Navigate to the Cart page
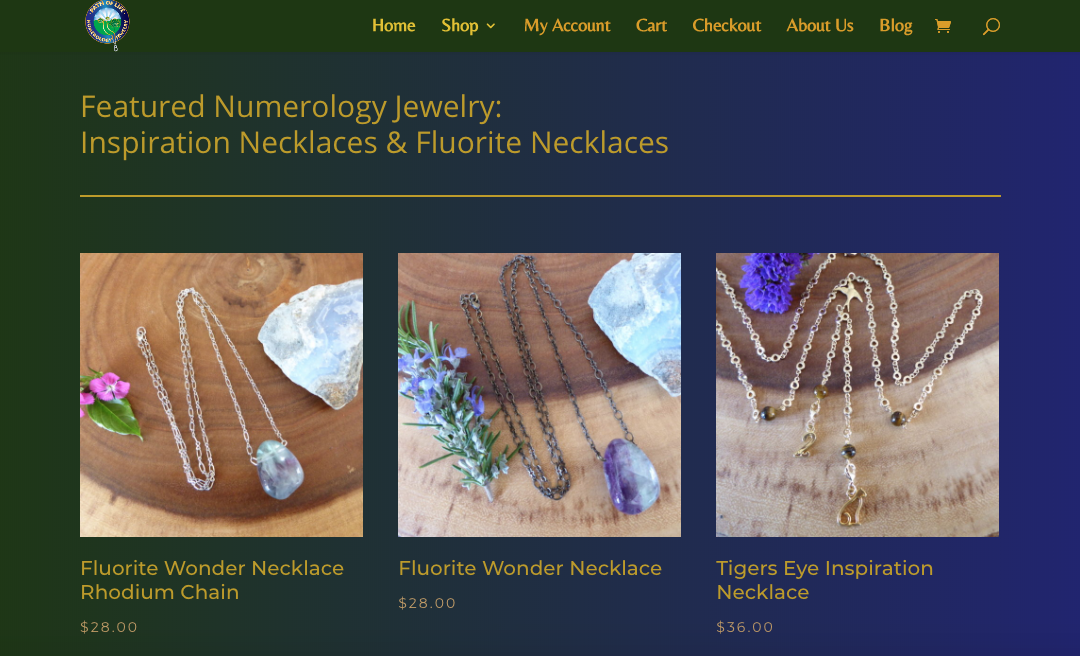The image size is (1080, 656). point(651,25)
